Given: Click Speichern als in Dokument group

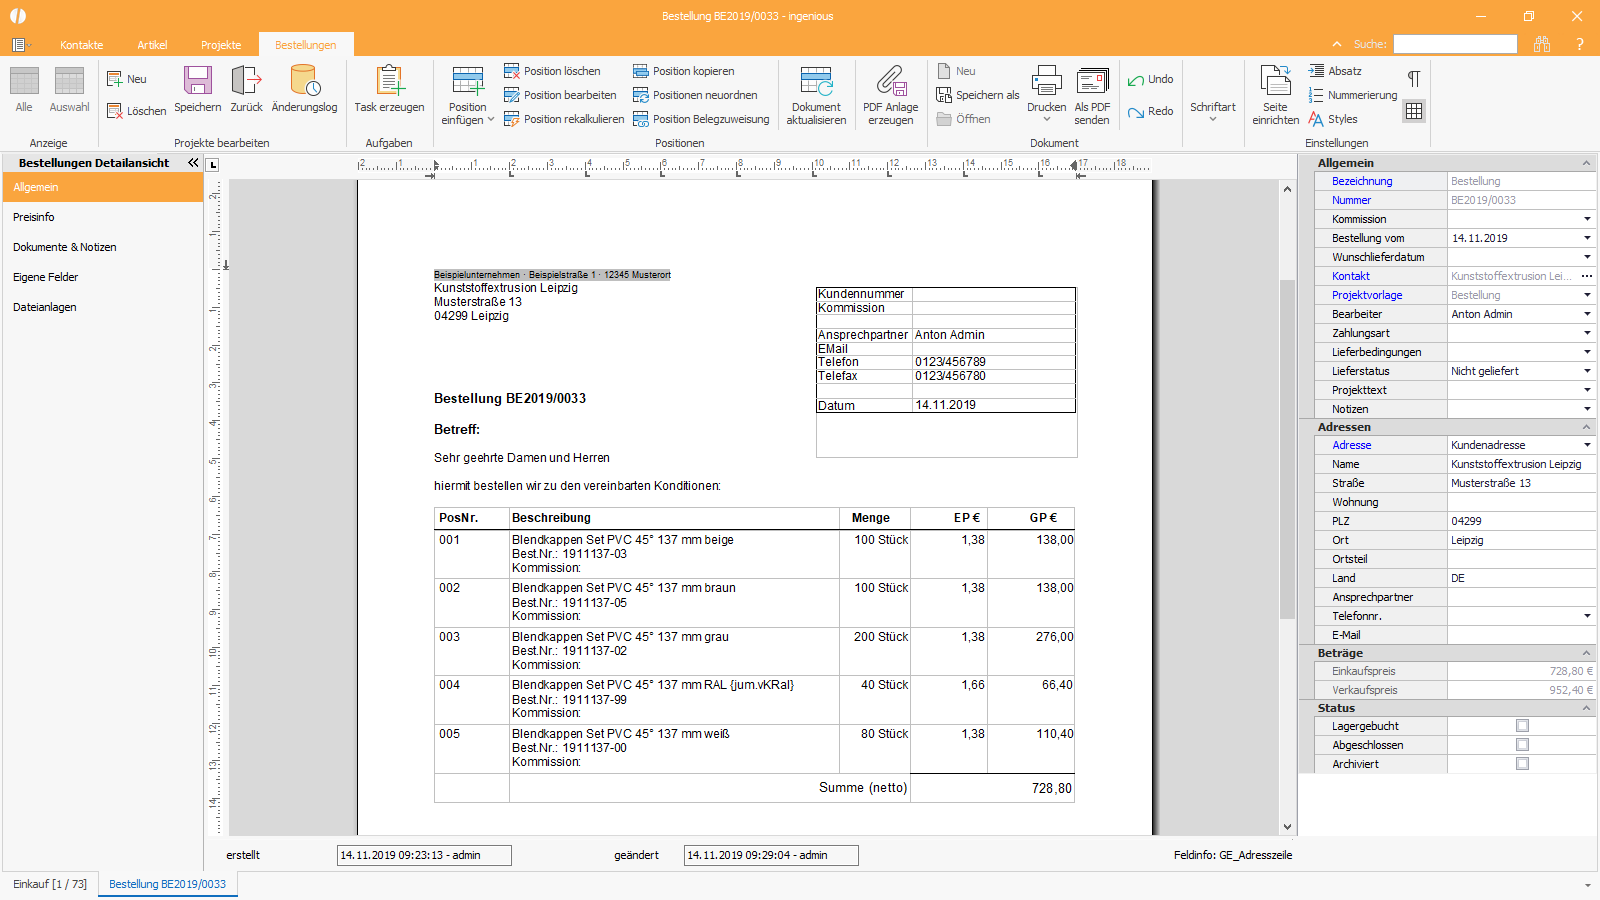Looking at the screenshot, I should 978,95.
